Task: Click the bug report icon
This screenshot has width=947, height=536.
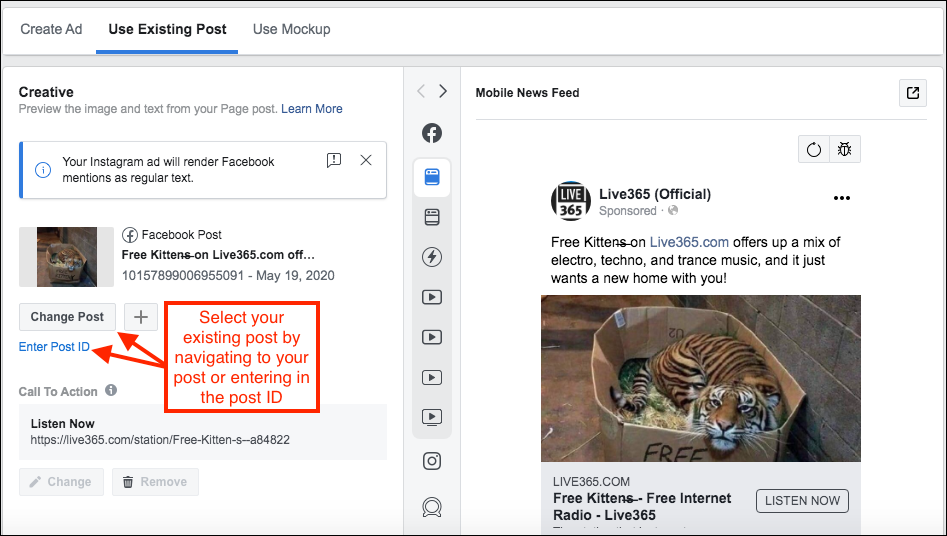Action: (x=845, y=149)
